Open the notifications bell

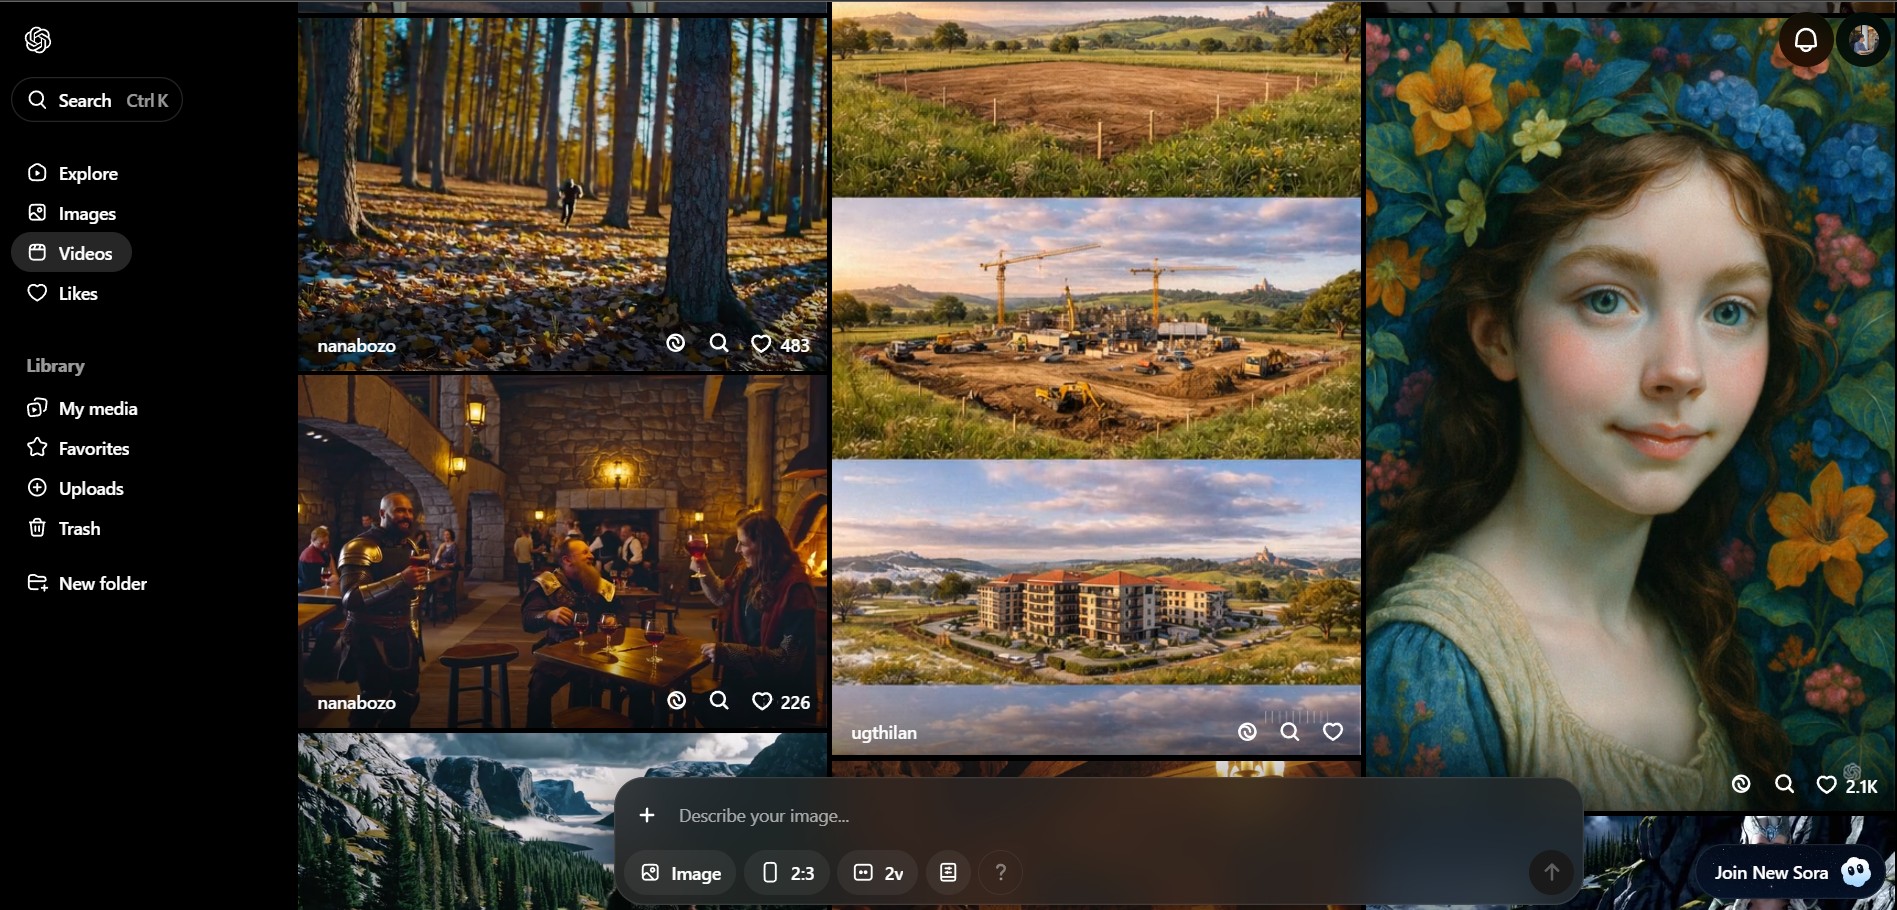coord(1805,40)
